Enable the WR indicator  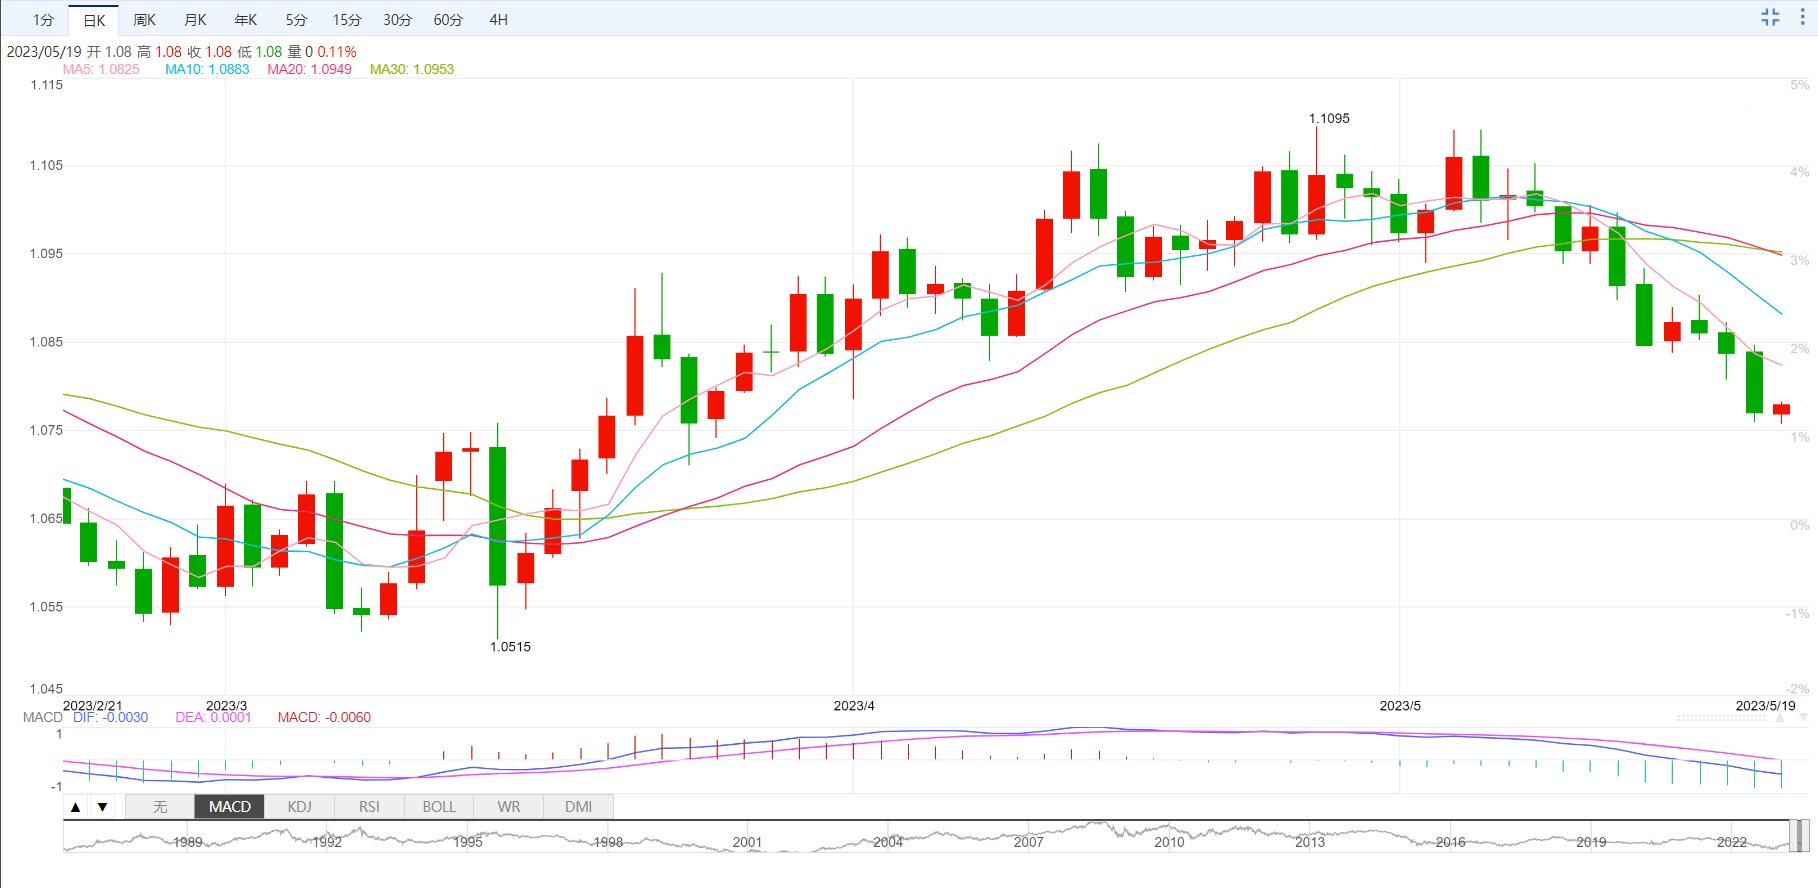point(508,807)
